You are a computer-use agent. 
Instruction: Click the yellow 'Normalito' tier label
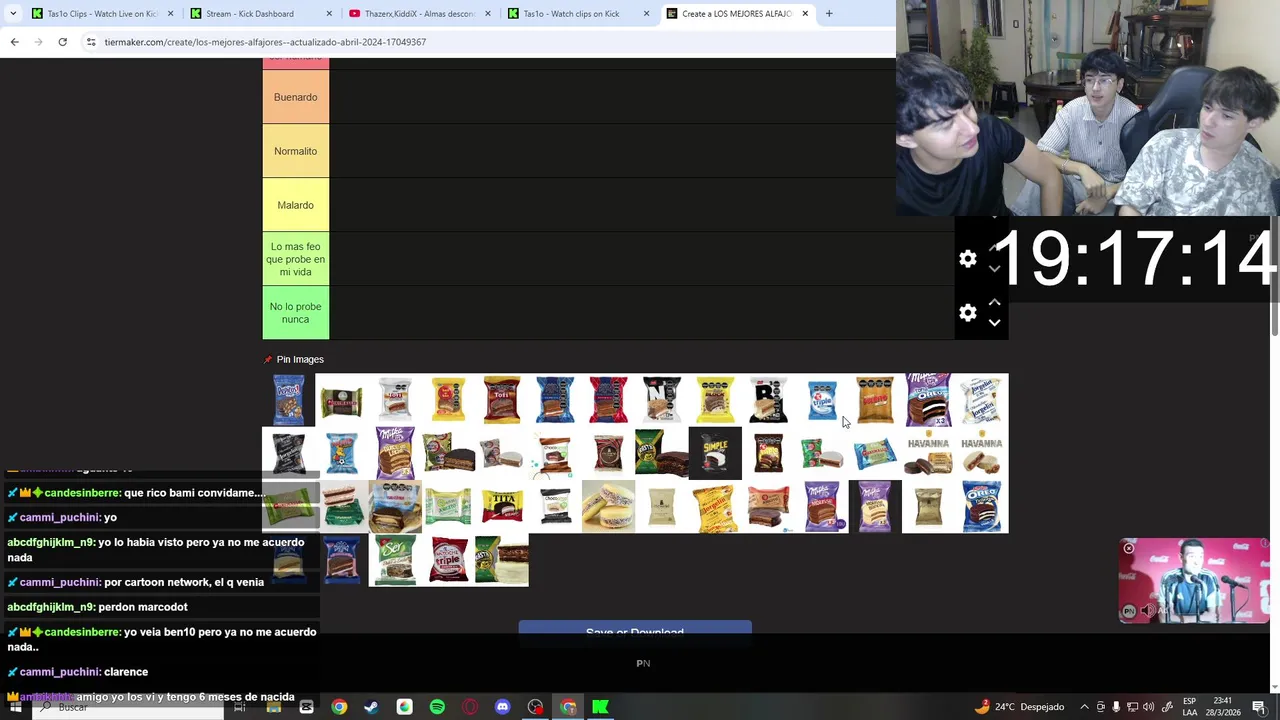pyautogui.click(x=296, y=151)
